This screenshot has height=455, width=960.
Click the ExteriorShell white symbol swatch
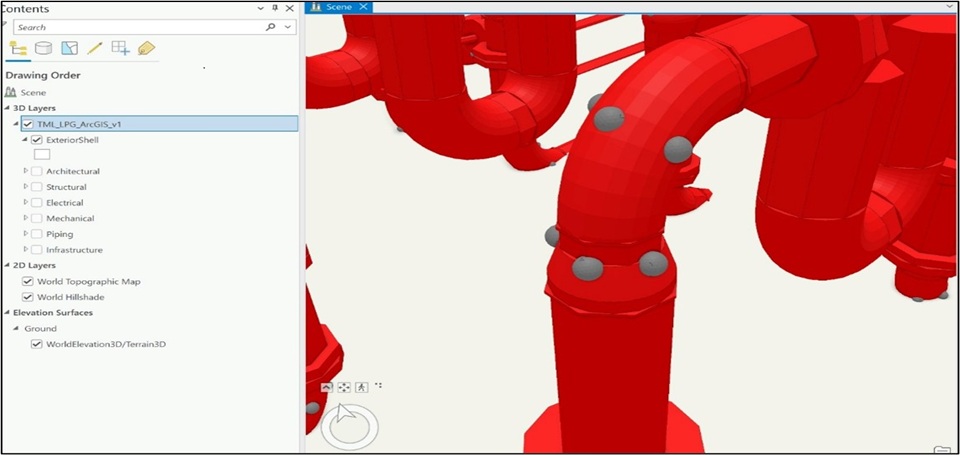pos(42,155)
